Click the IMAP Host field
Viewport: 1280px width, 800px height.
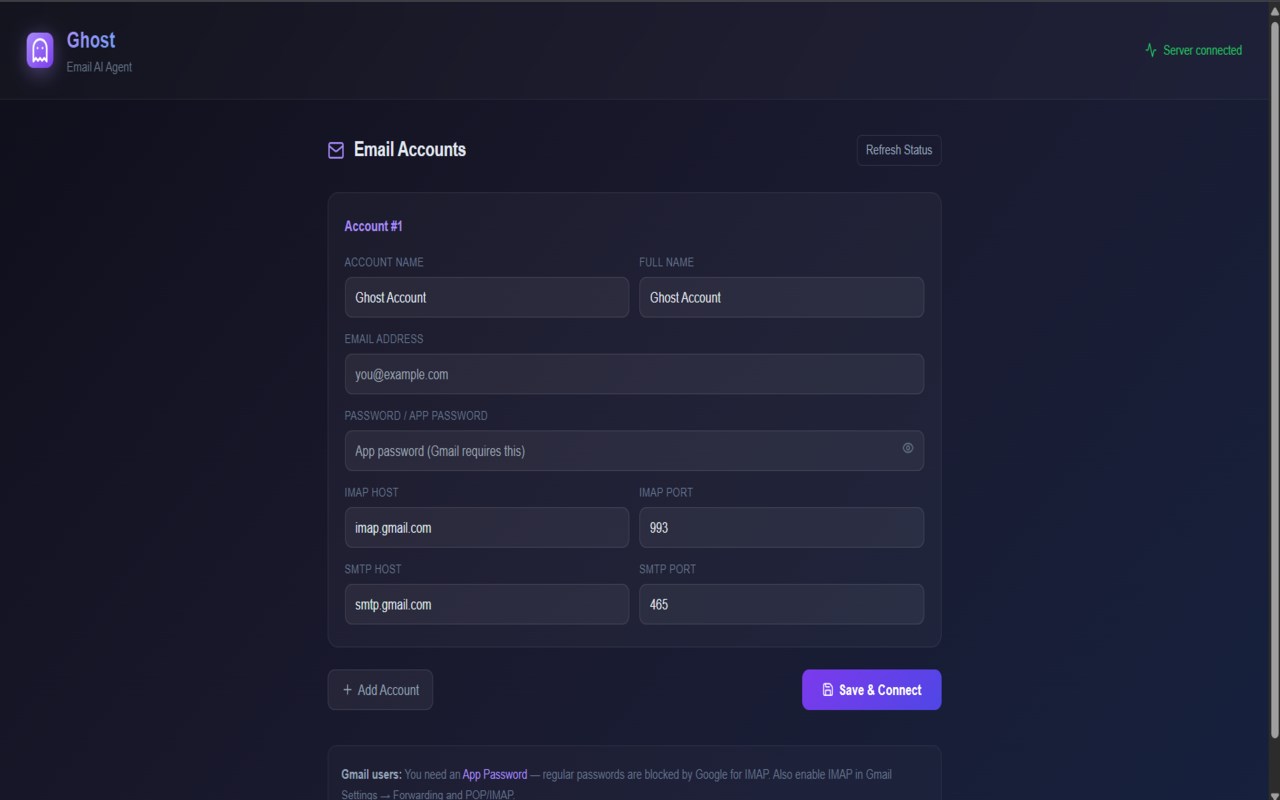486,528
